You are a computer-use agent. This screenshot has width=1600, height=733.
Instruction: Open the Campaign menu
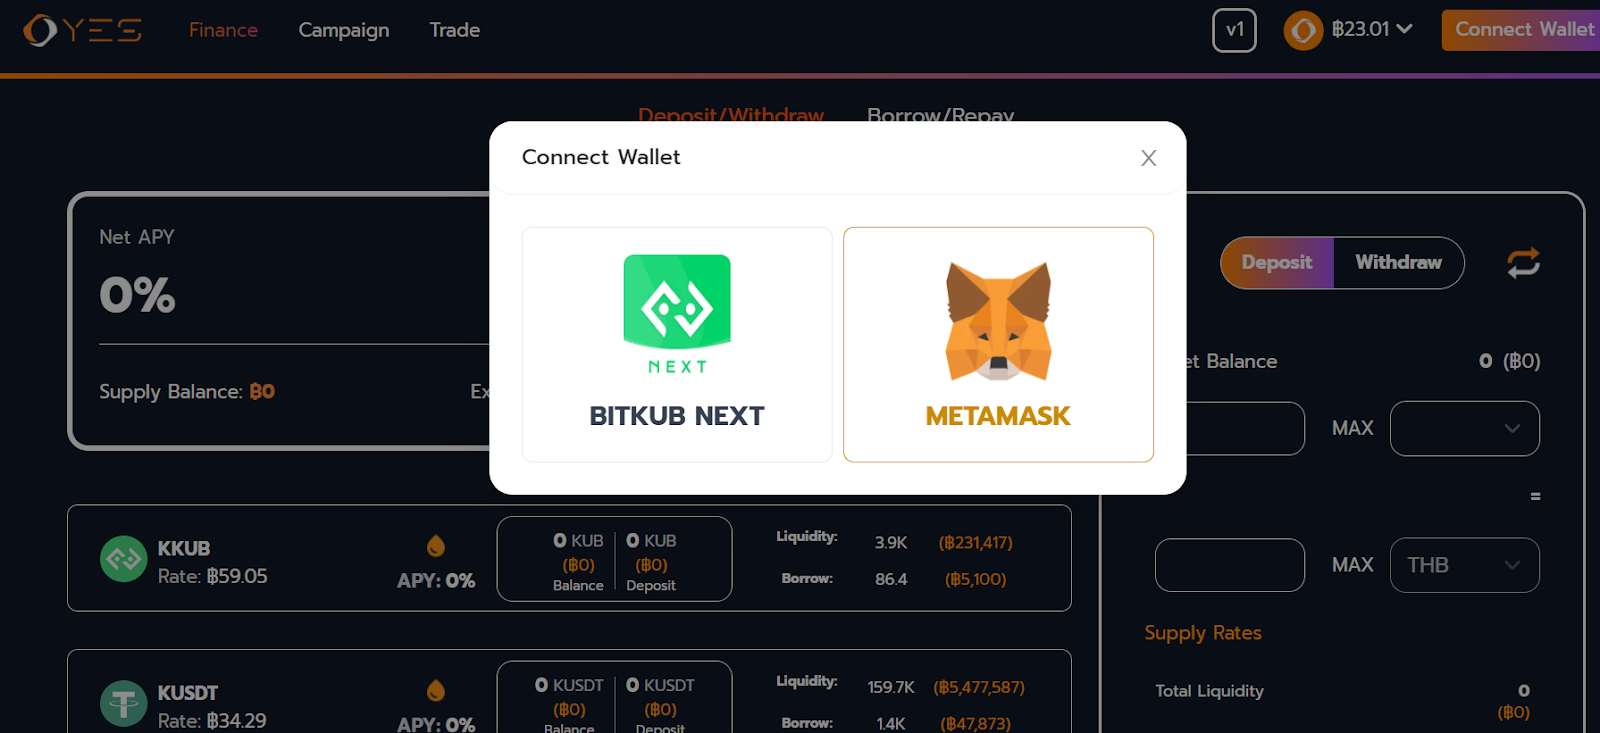(x=344, y=30)
